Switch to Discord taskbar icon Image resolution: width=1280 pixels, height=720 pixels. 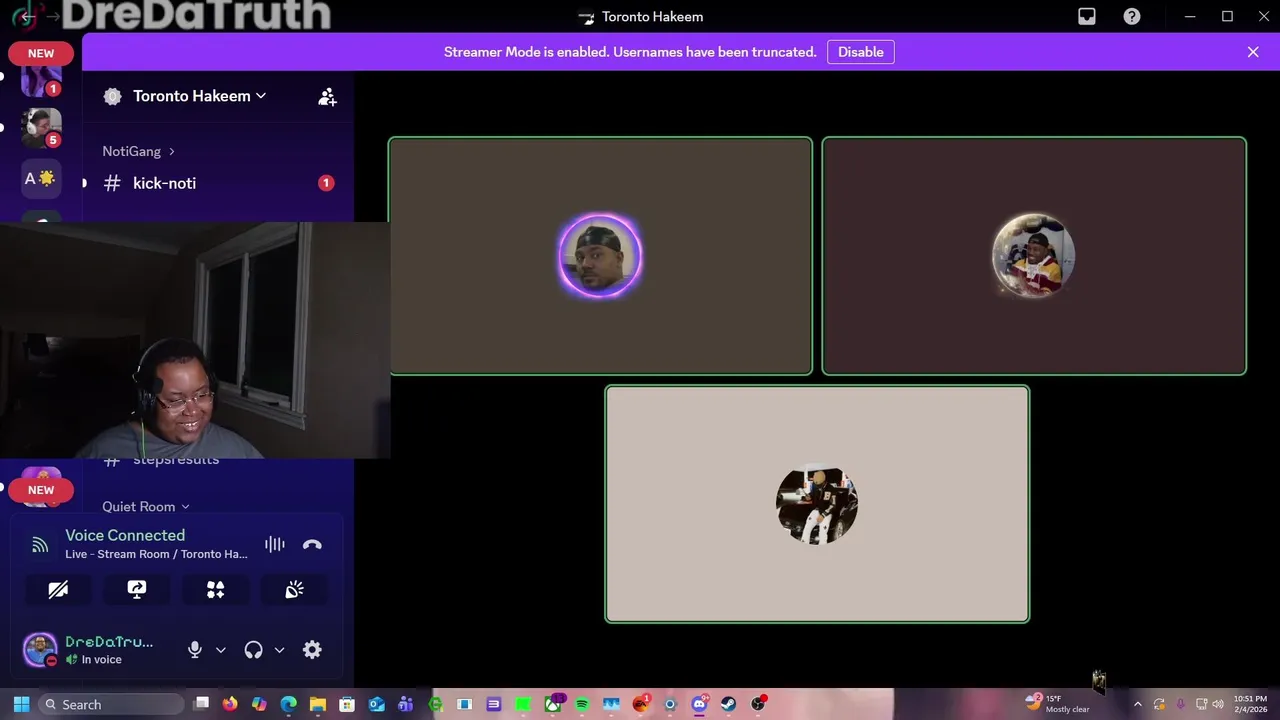[x=699, y=704]
